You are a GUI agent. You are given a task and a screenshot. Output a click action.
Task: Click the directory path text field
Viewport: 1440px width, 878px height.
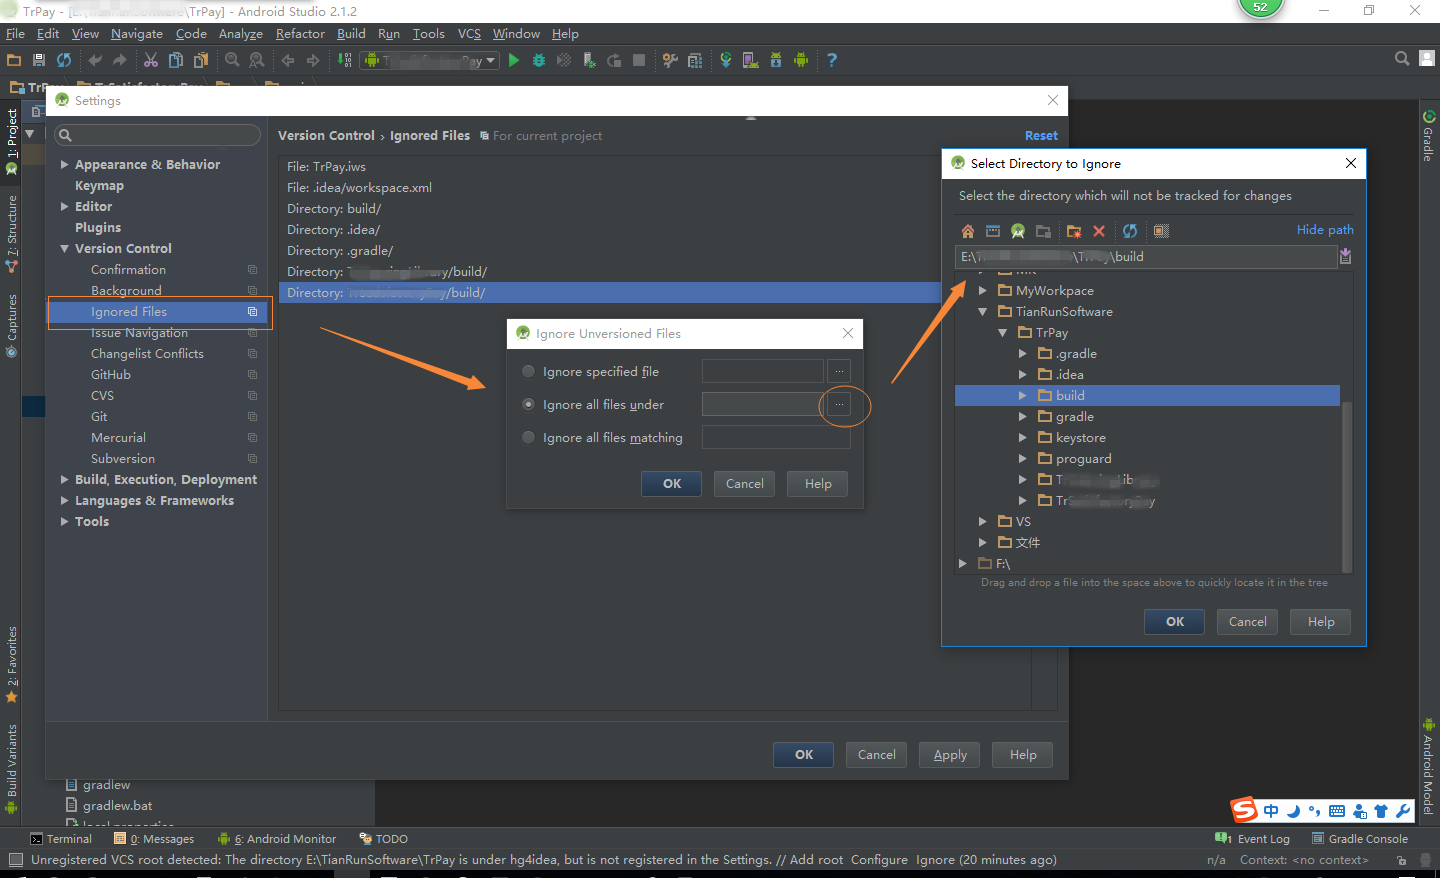1146,257
